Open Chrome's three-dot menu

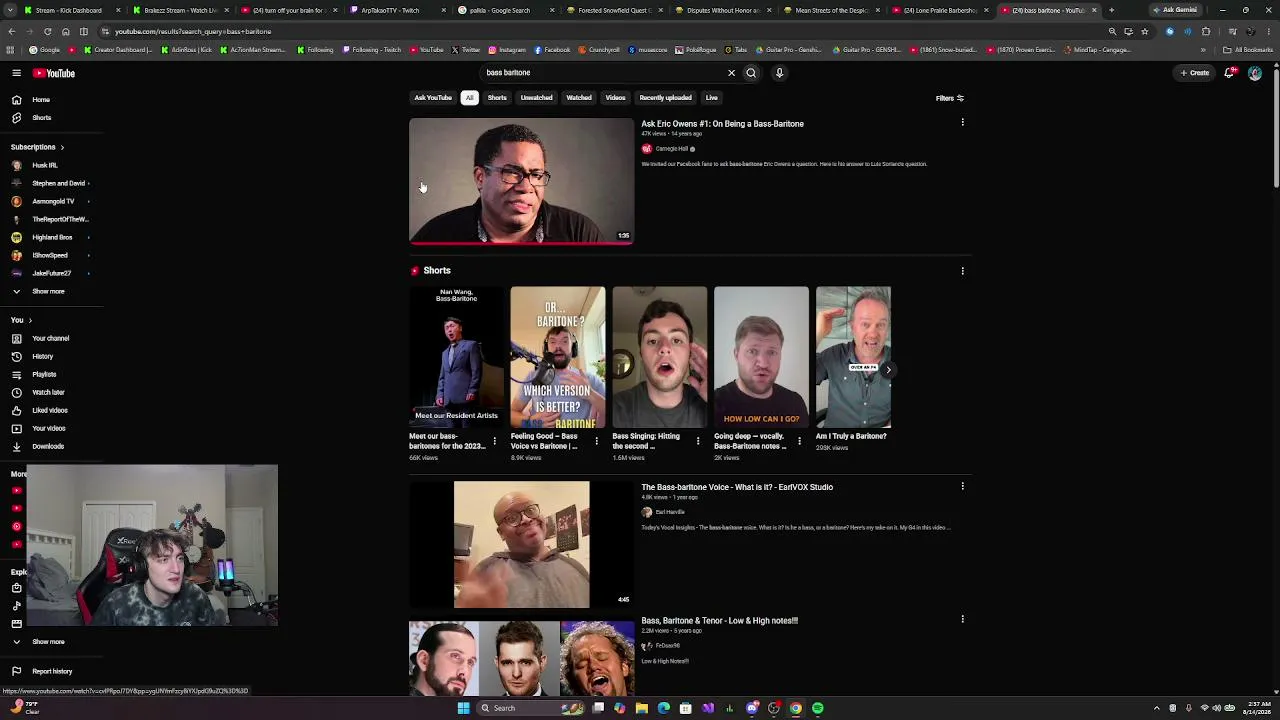coord(1269,31)
